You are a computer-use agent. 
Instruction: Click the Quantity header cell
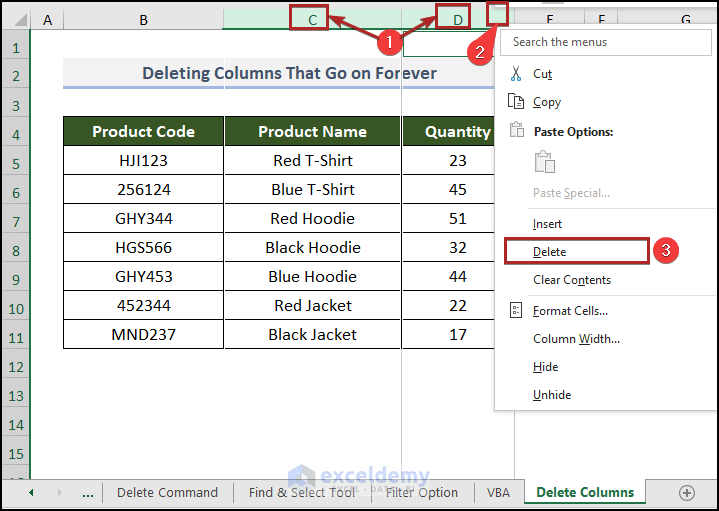(448, 131)
